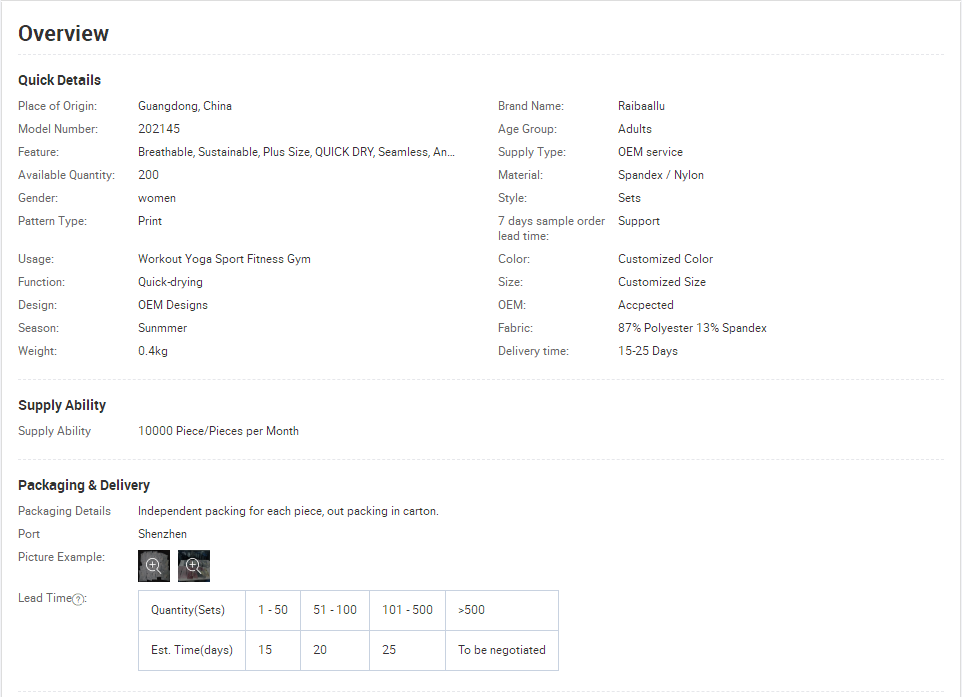Click the 'Sets' style value

[x=629, y=198]
